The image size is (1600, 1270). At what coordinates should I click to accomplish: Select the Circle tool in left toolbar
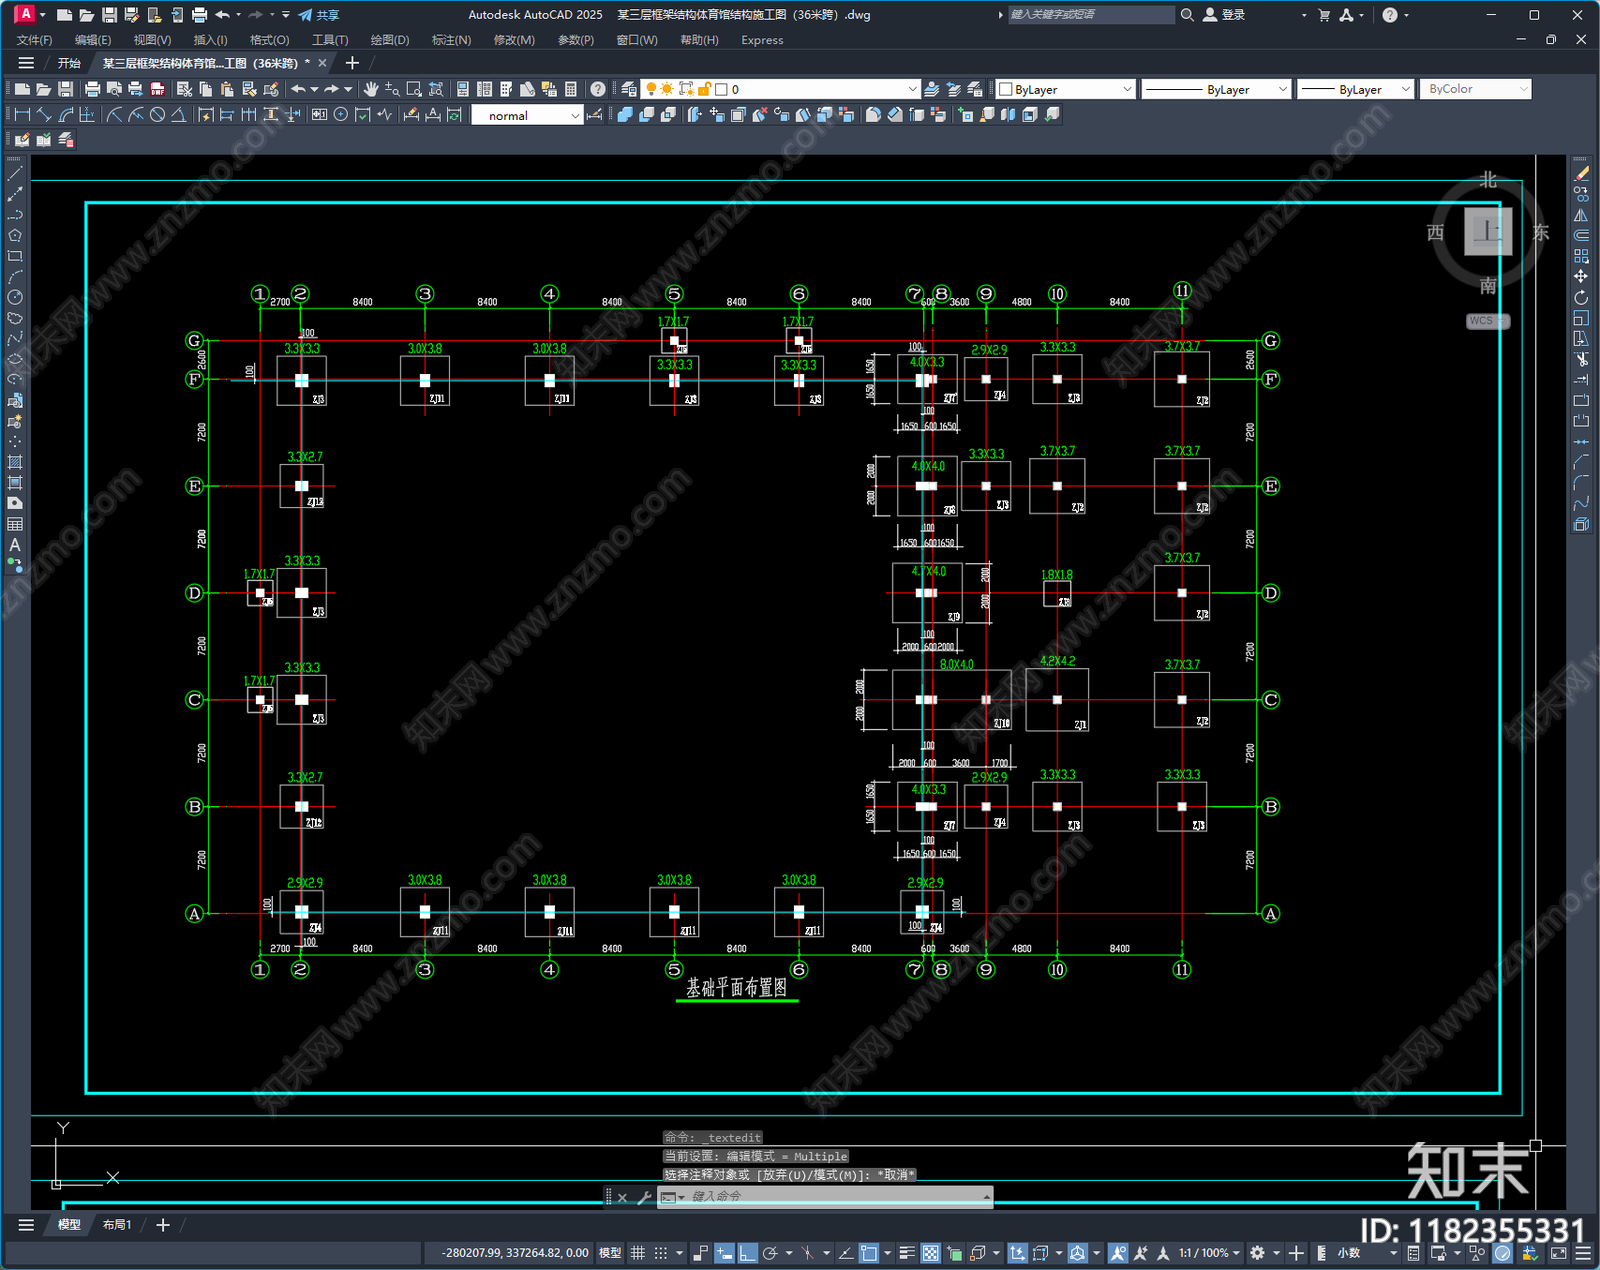[15, 297]
